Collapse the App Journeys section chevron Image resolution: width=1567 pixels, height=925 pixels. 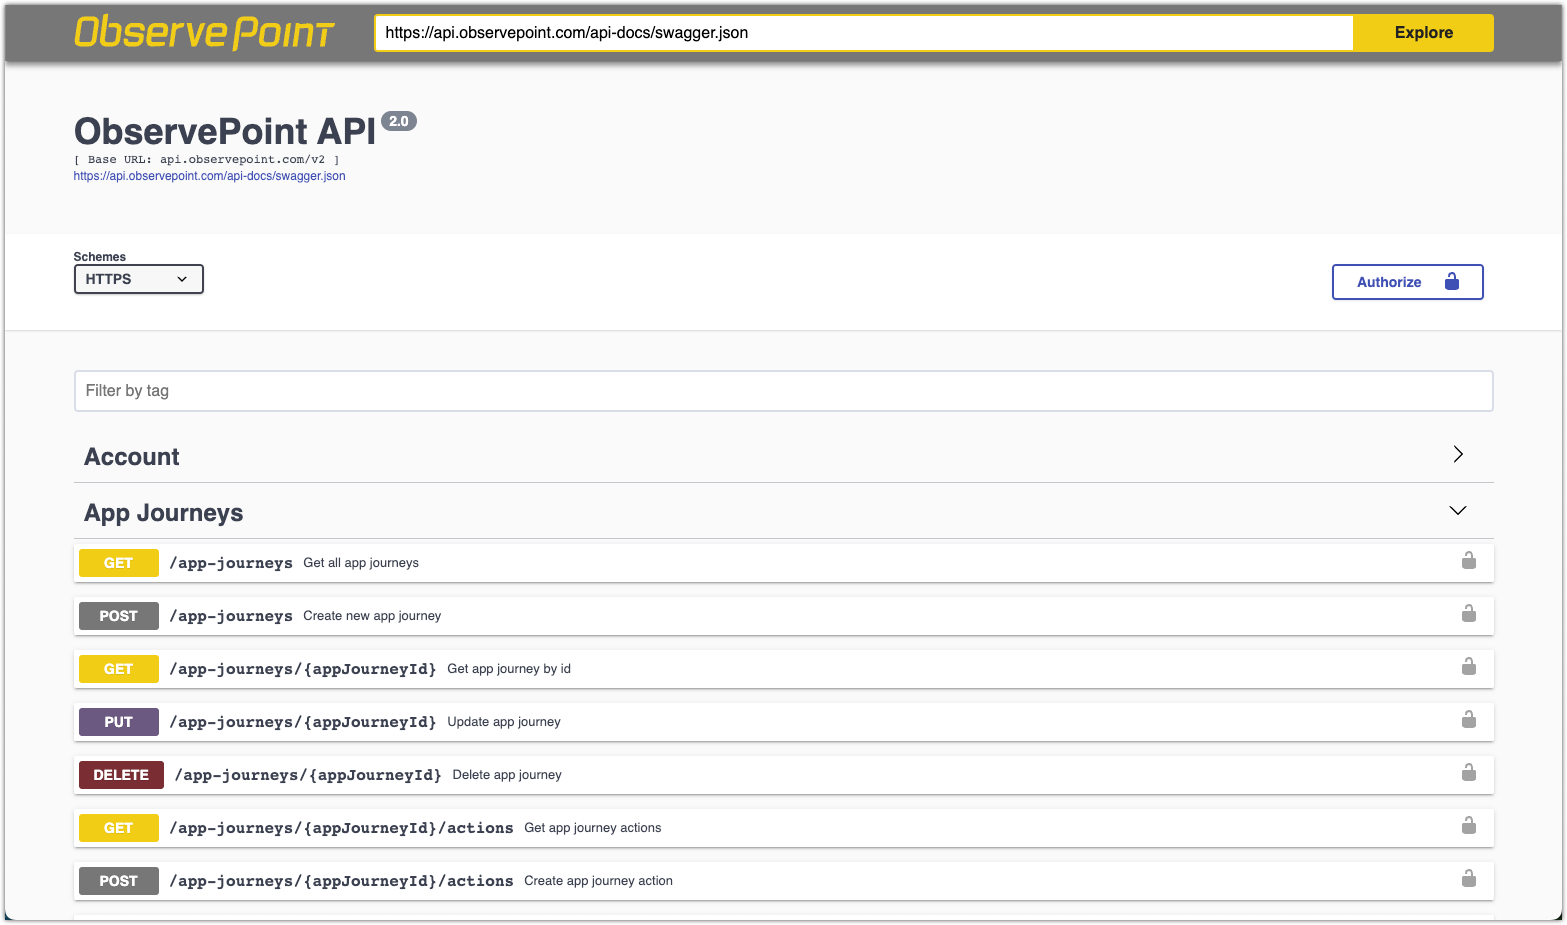(1458, 510)
